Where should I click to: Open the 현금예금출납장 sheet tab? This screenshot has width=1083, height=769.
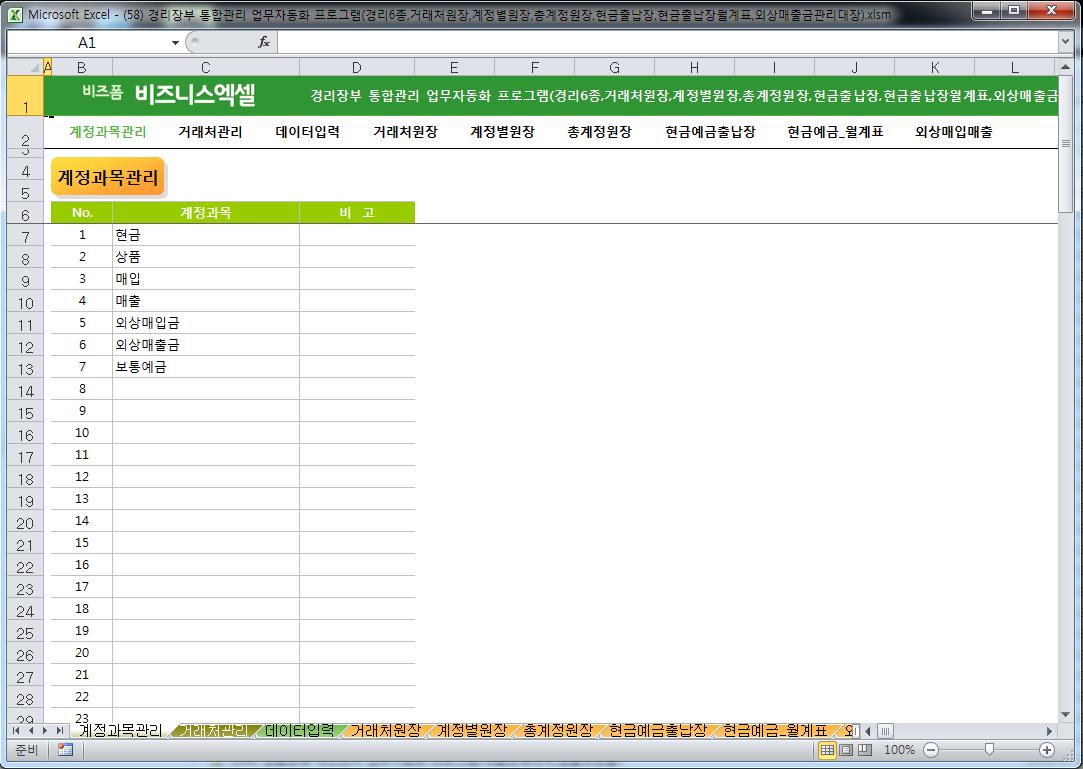click(x=658, y=730)
